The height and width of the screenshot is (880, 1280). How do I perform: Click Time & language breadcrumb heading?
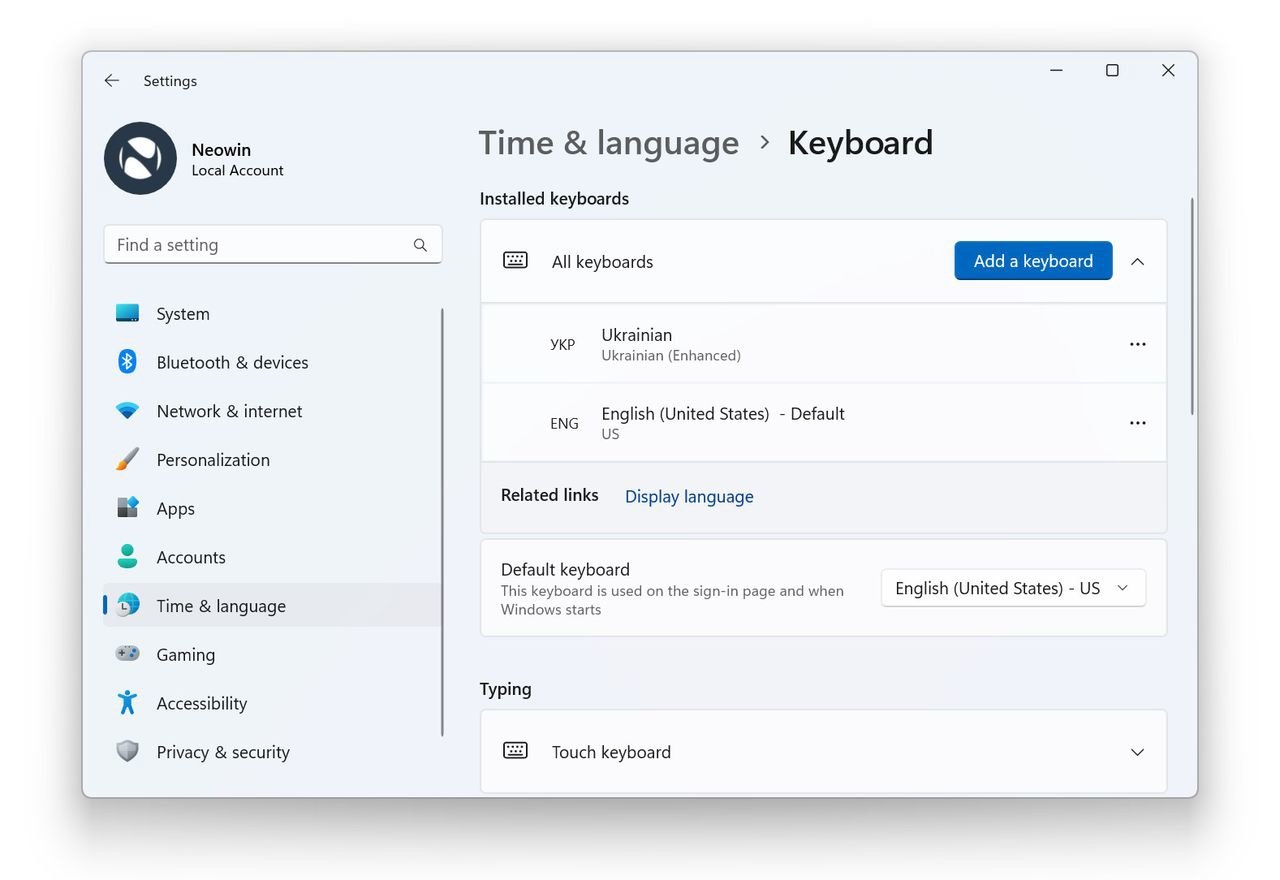608,143
